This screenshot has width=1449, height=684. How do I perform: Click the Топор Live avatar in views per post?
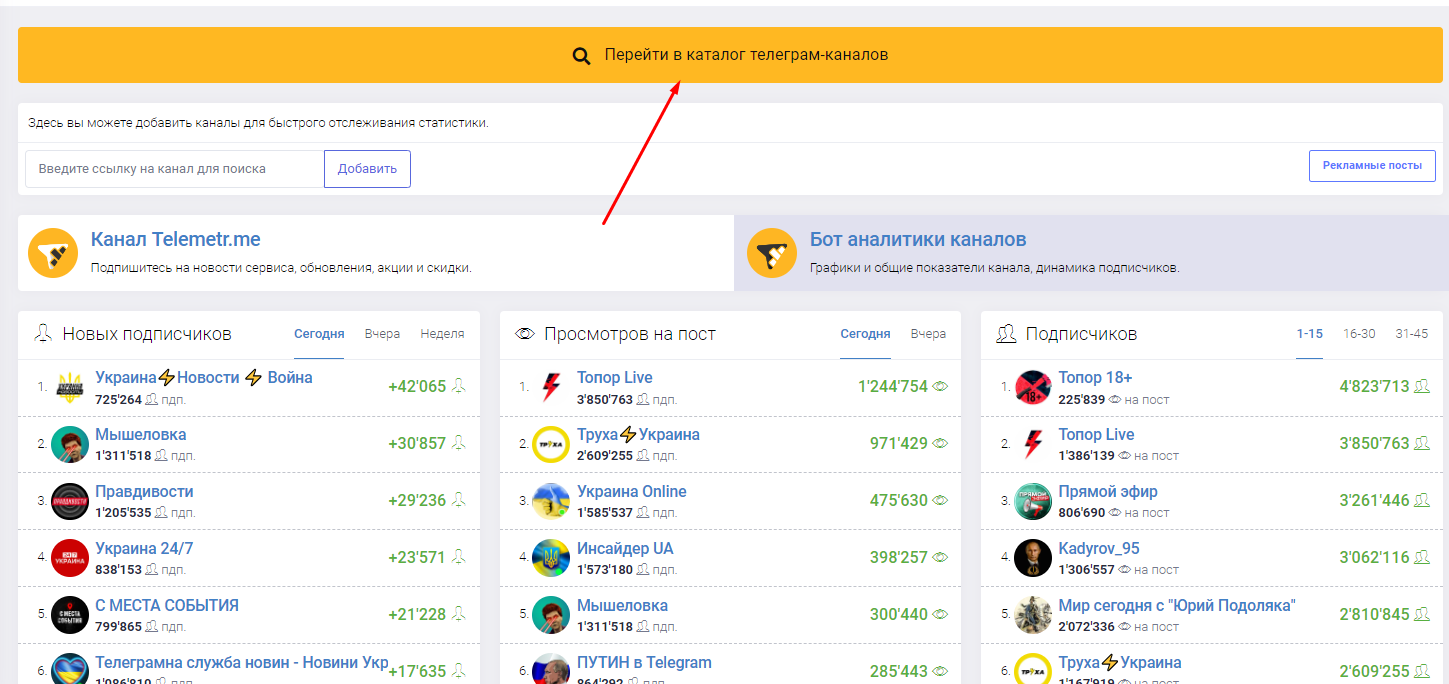coord(551,387)
